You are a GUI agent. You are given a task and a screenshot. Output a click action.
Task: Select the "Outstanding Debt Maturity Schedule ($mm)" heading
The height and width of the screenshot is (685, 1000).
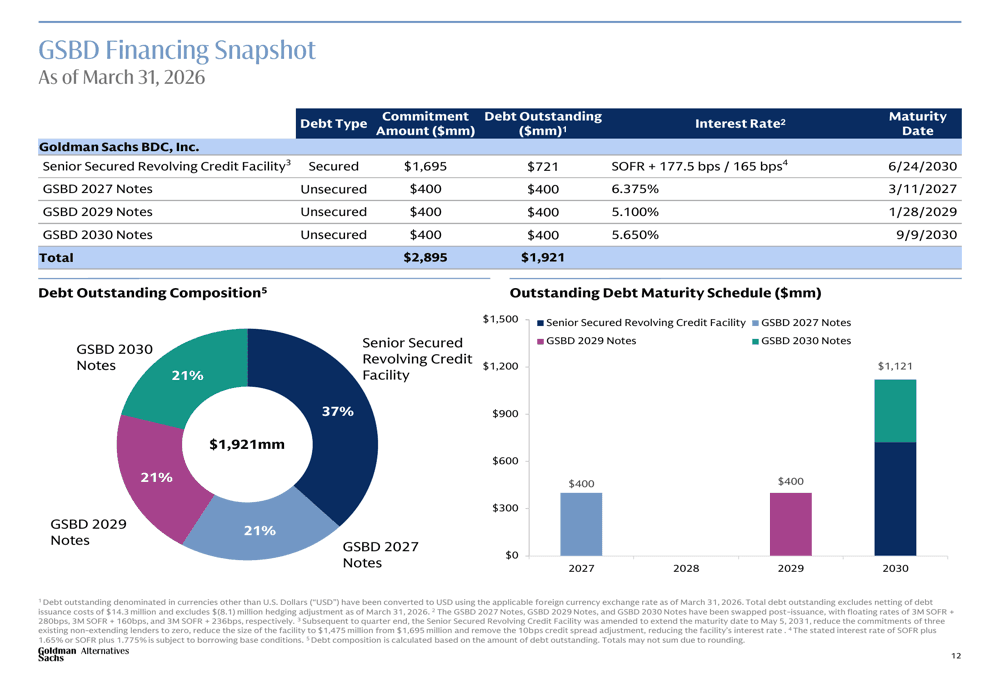click(665, 293)
